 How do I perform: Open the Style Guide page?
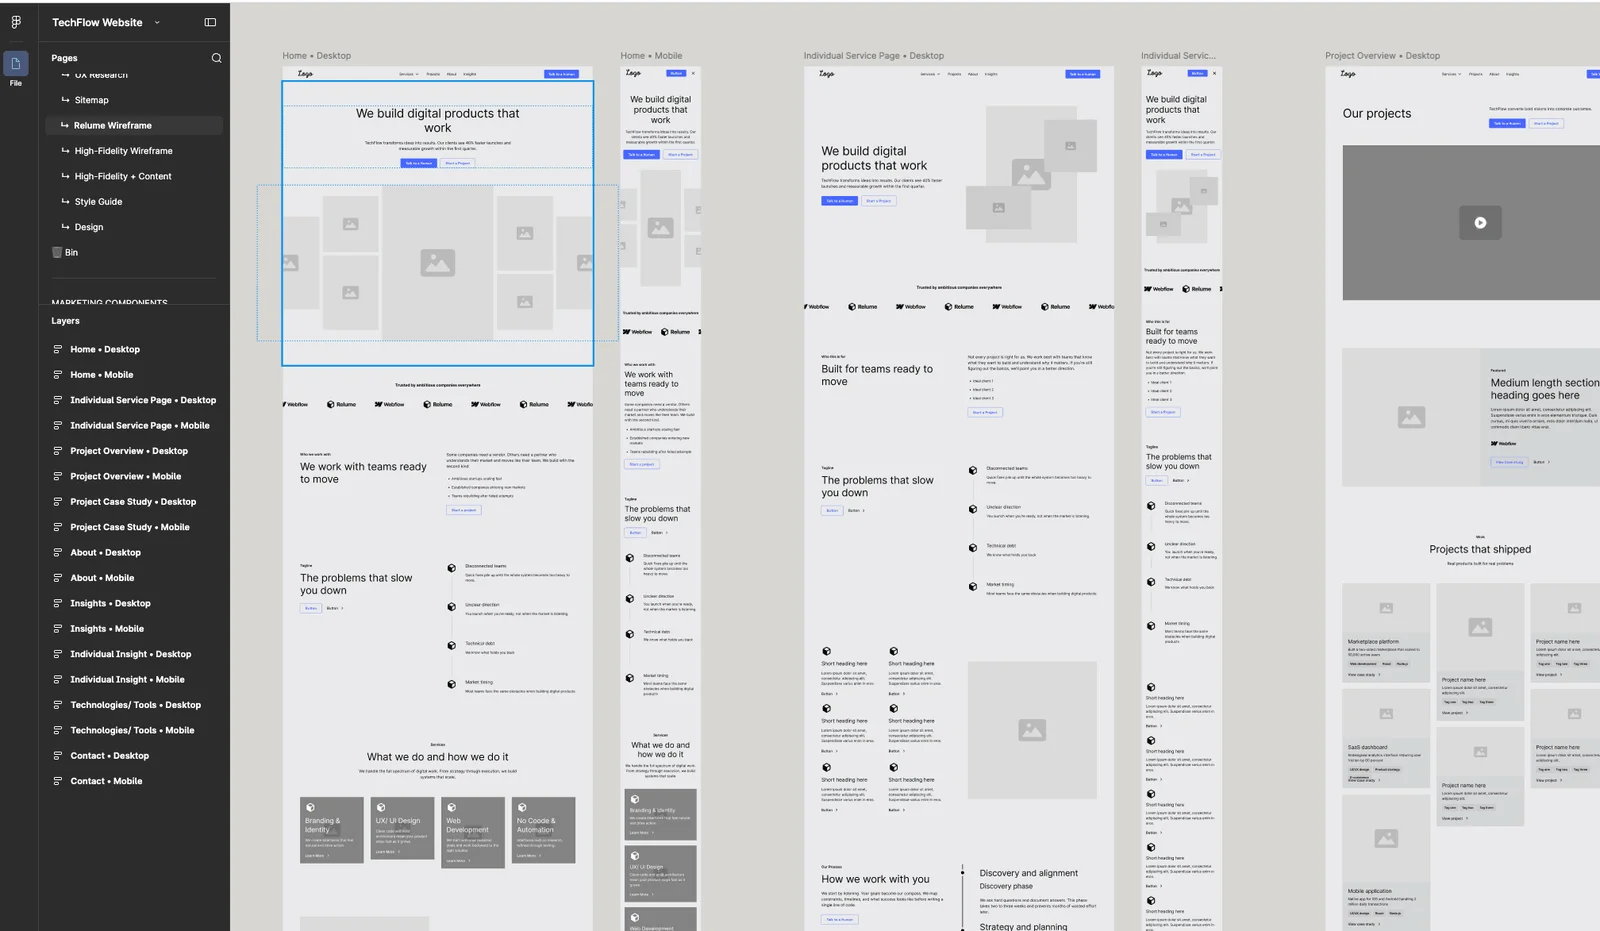click(98, 202)
